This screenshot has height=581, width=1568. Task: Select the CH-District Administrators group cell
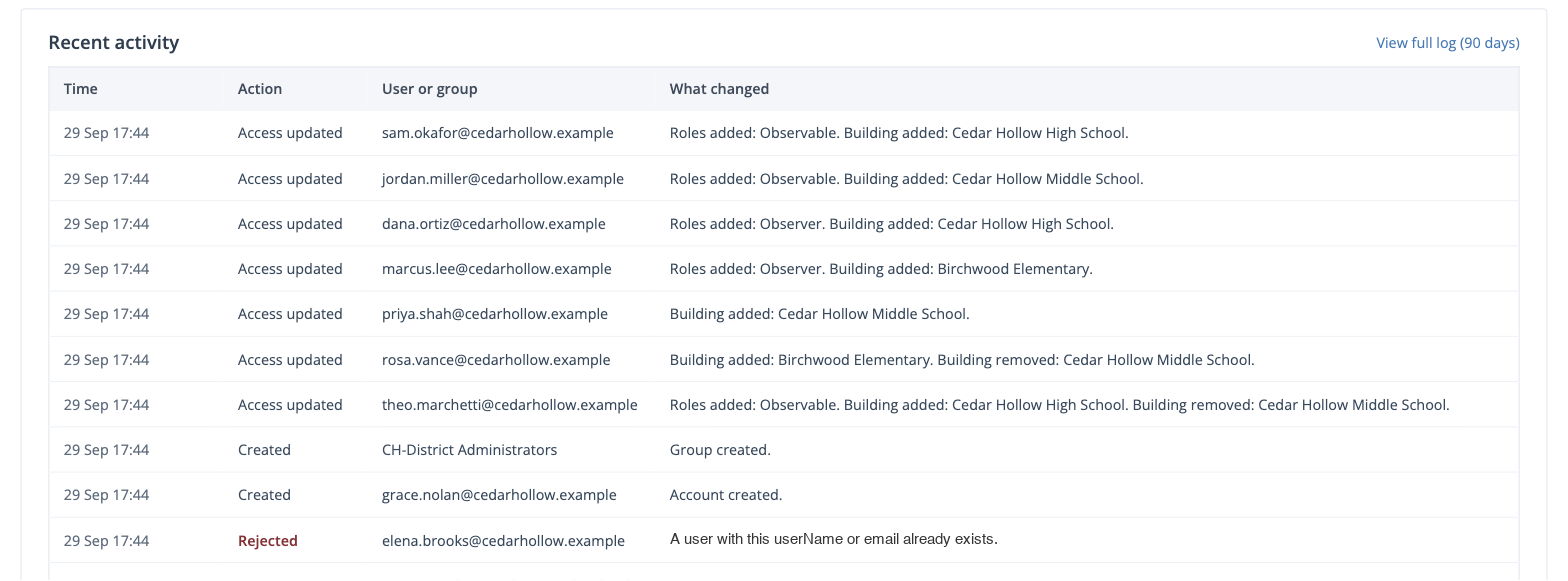tap(470, 450)
